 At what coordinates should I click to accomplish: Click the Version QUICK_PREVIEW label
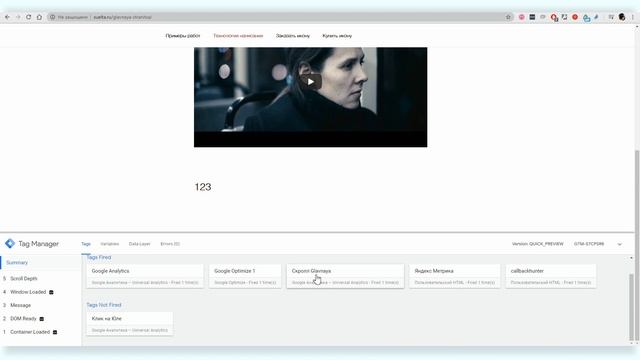[x=538, y=244]
